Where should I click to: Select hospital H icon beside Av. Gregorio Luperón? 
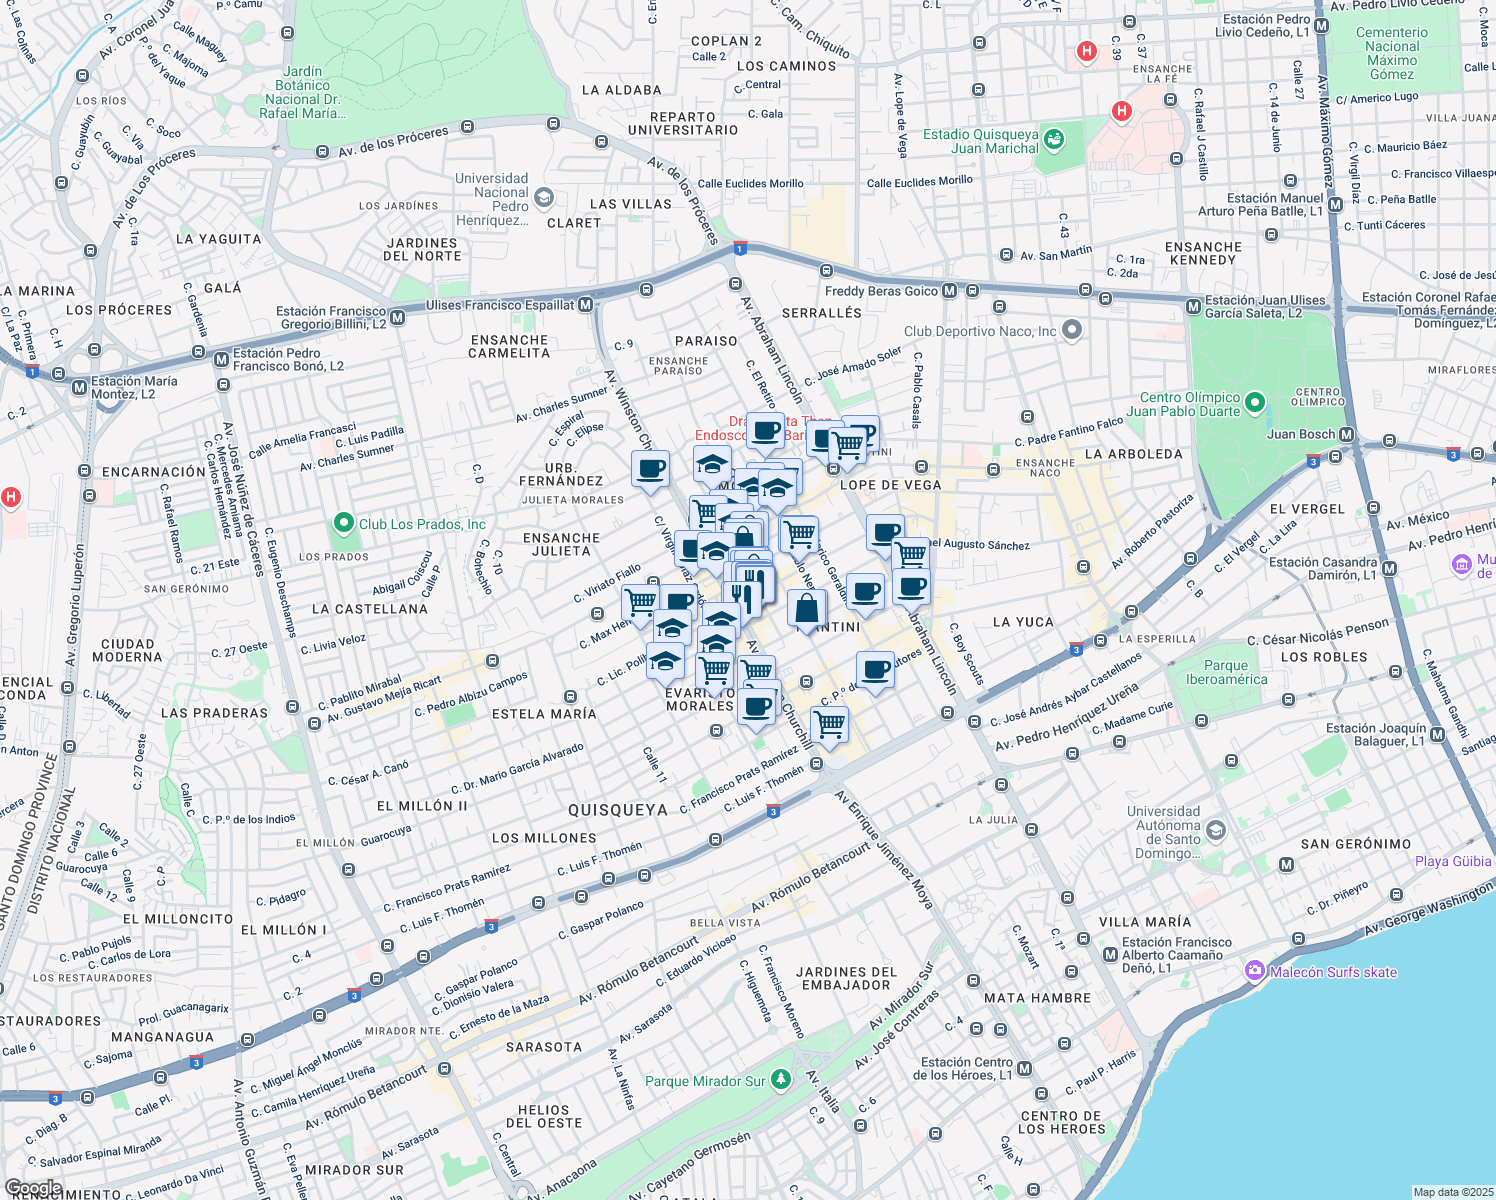(11, 497)
